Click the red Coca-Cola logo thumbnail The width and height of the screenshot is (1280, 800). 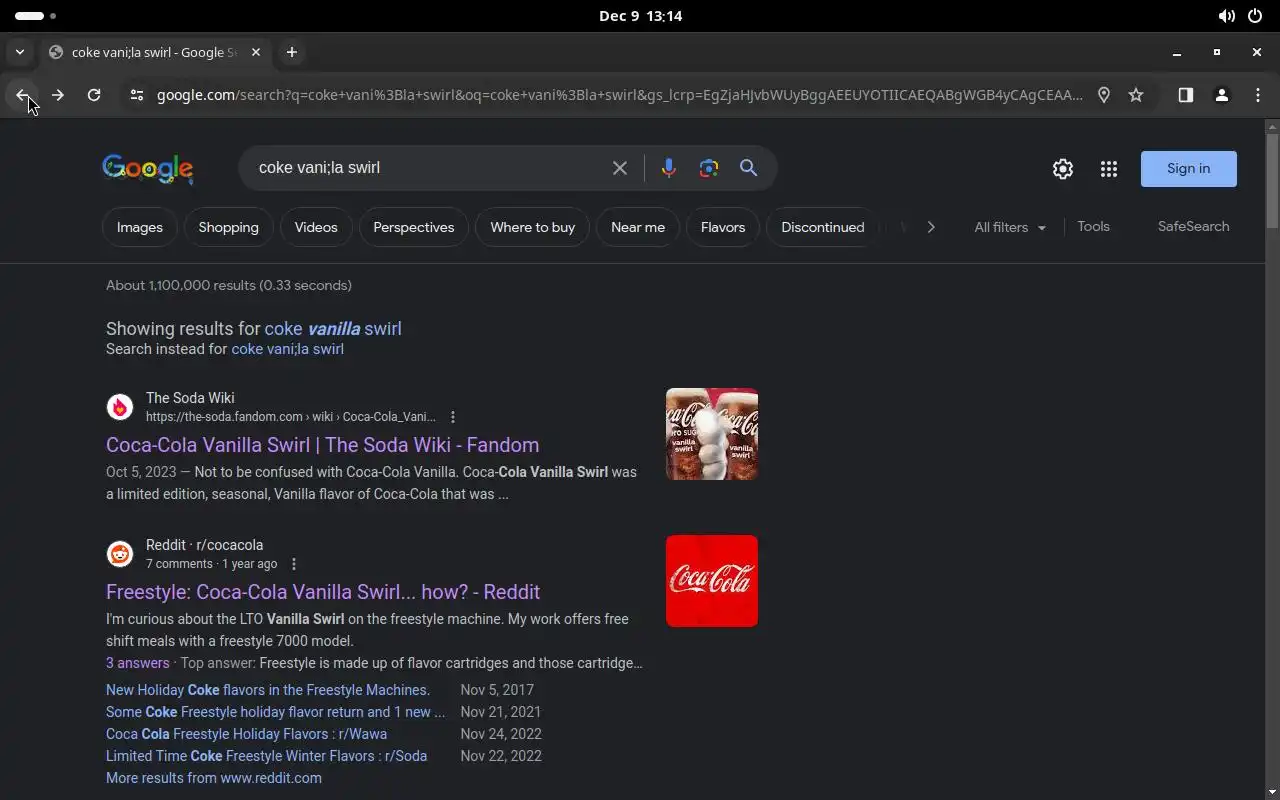pyautogui.click(x=712, y=581)
